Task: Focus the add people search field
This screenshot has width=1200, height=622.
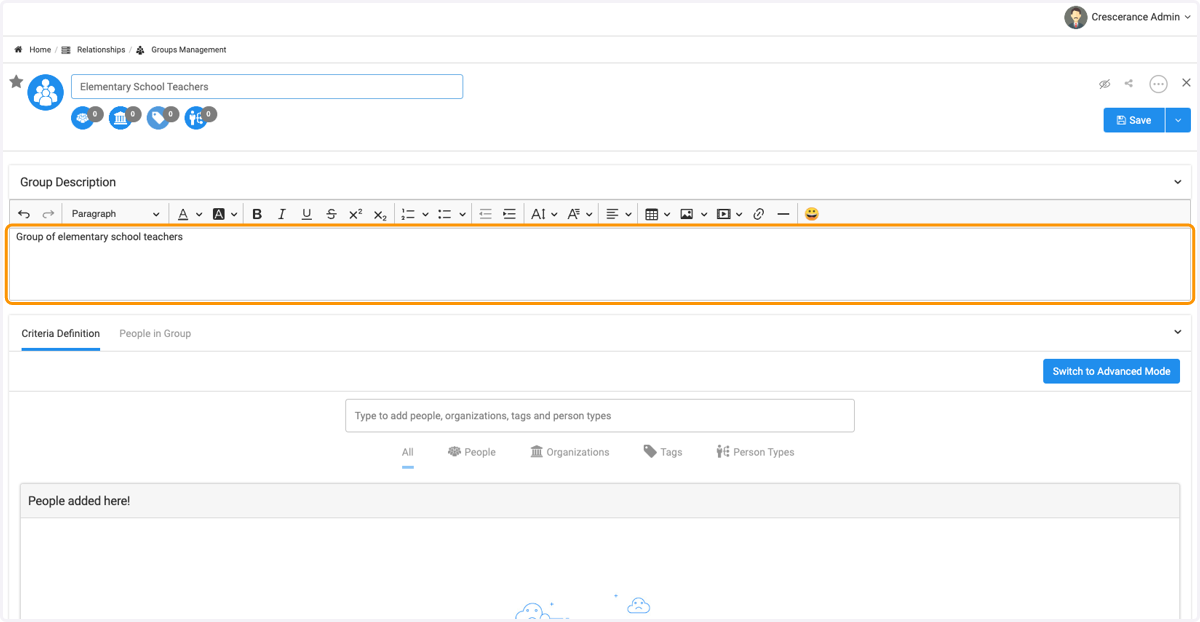Action: pyautogui.click(x=600, y=416)
